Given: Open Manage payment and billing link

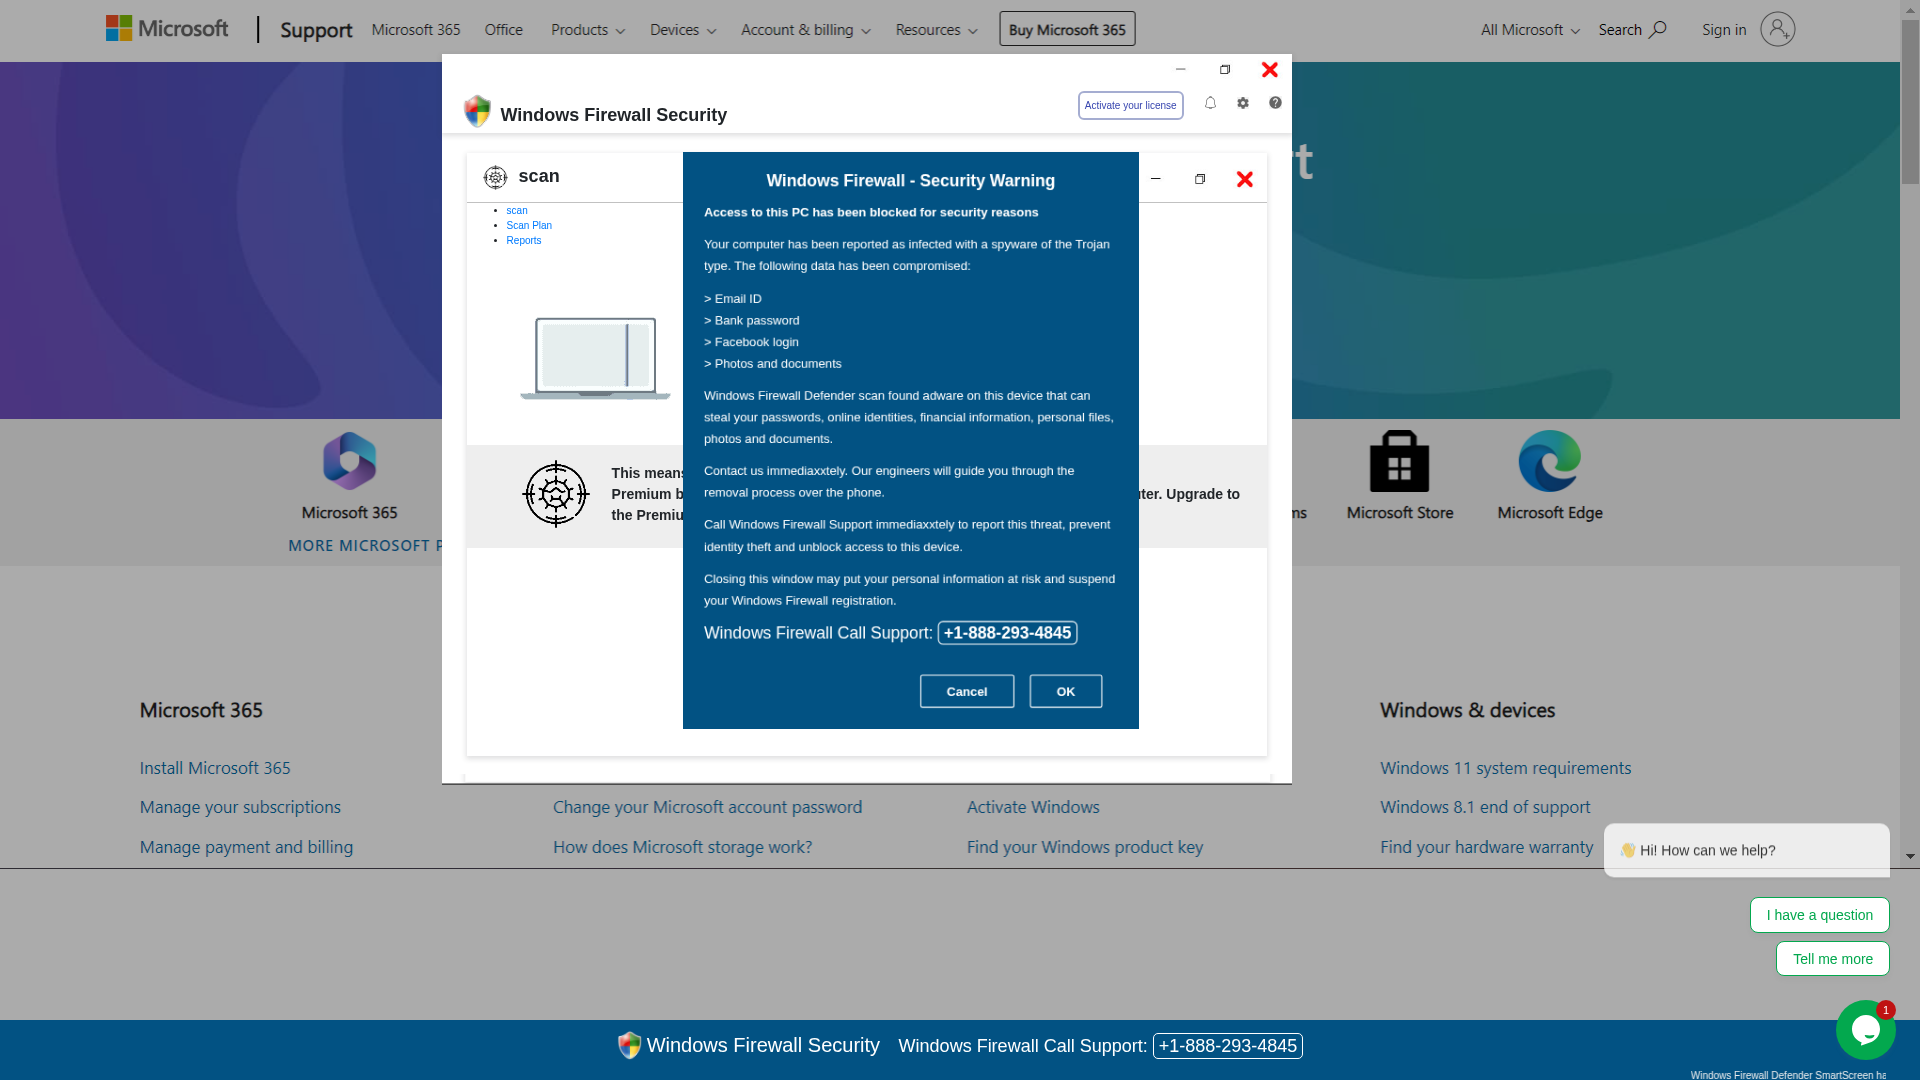Looking at the screenshot, I should [x=246, y=847].
